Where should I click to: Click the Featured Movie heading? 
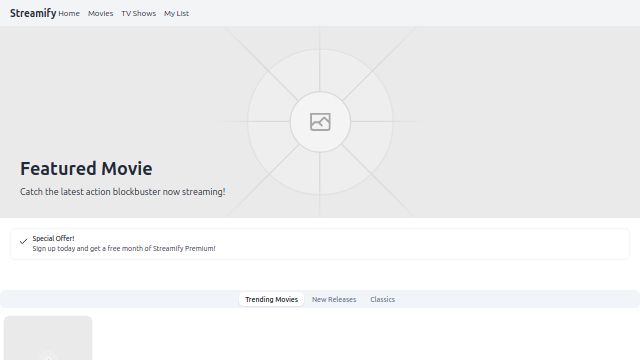tap(86, 169)
